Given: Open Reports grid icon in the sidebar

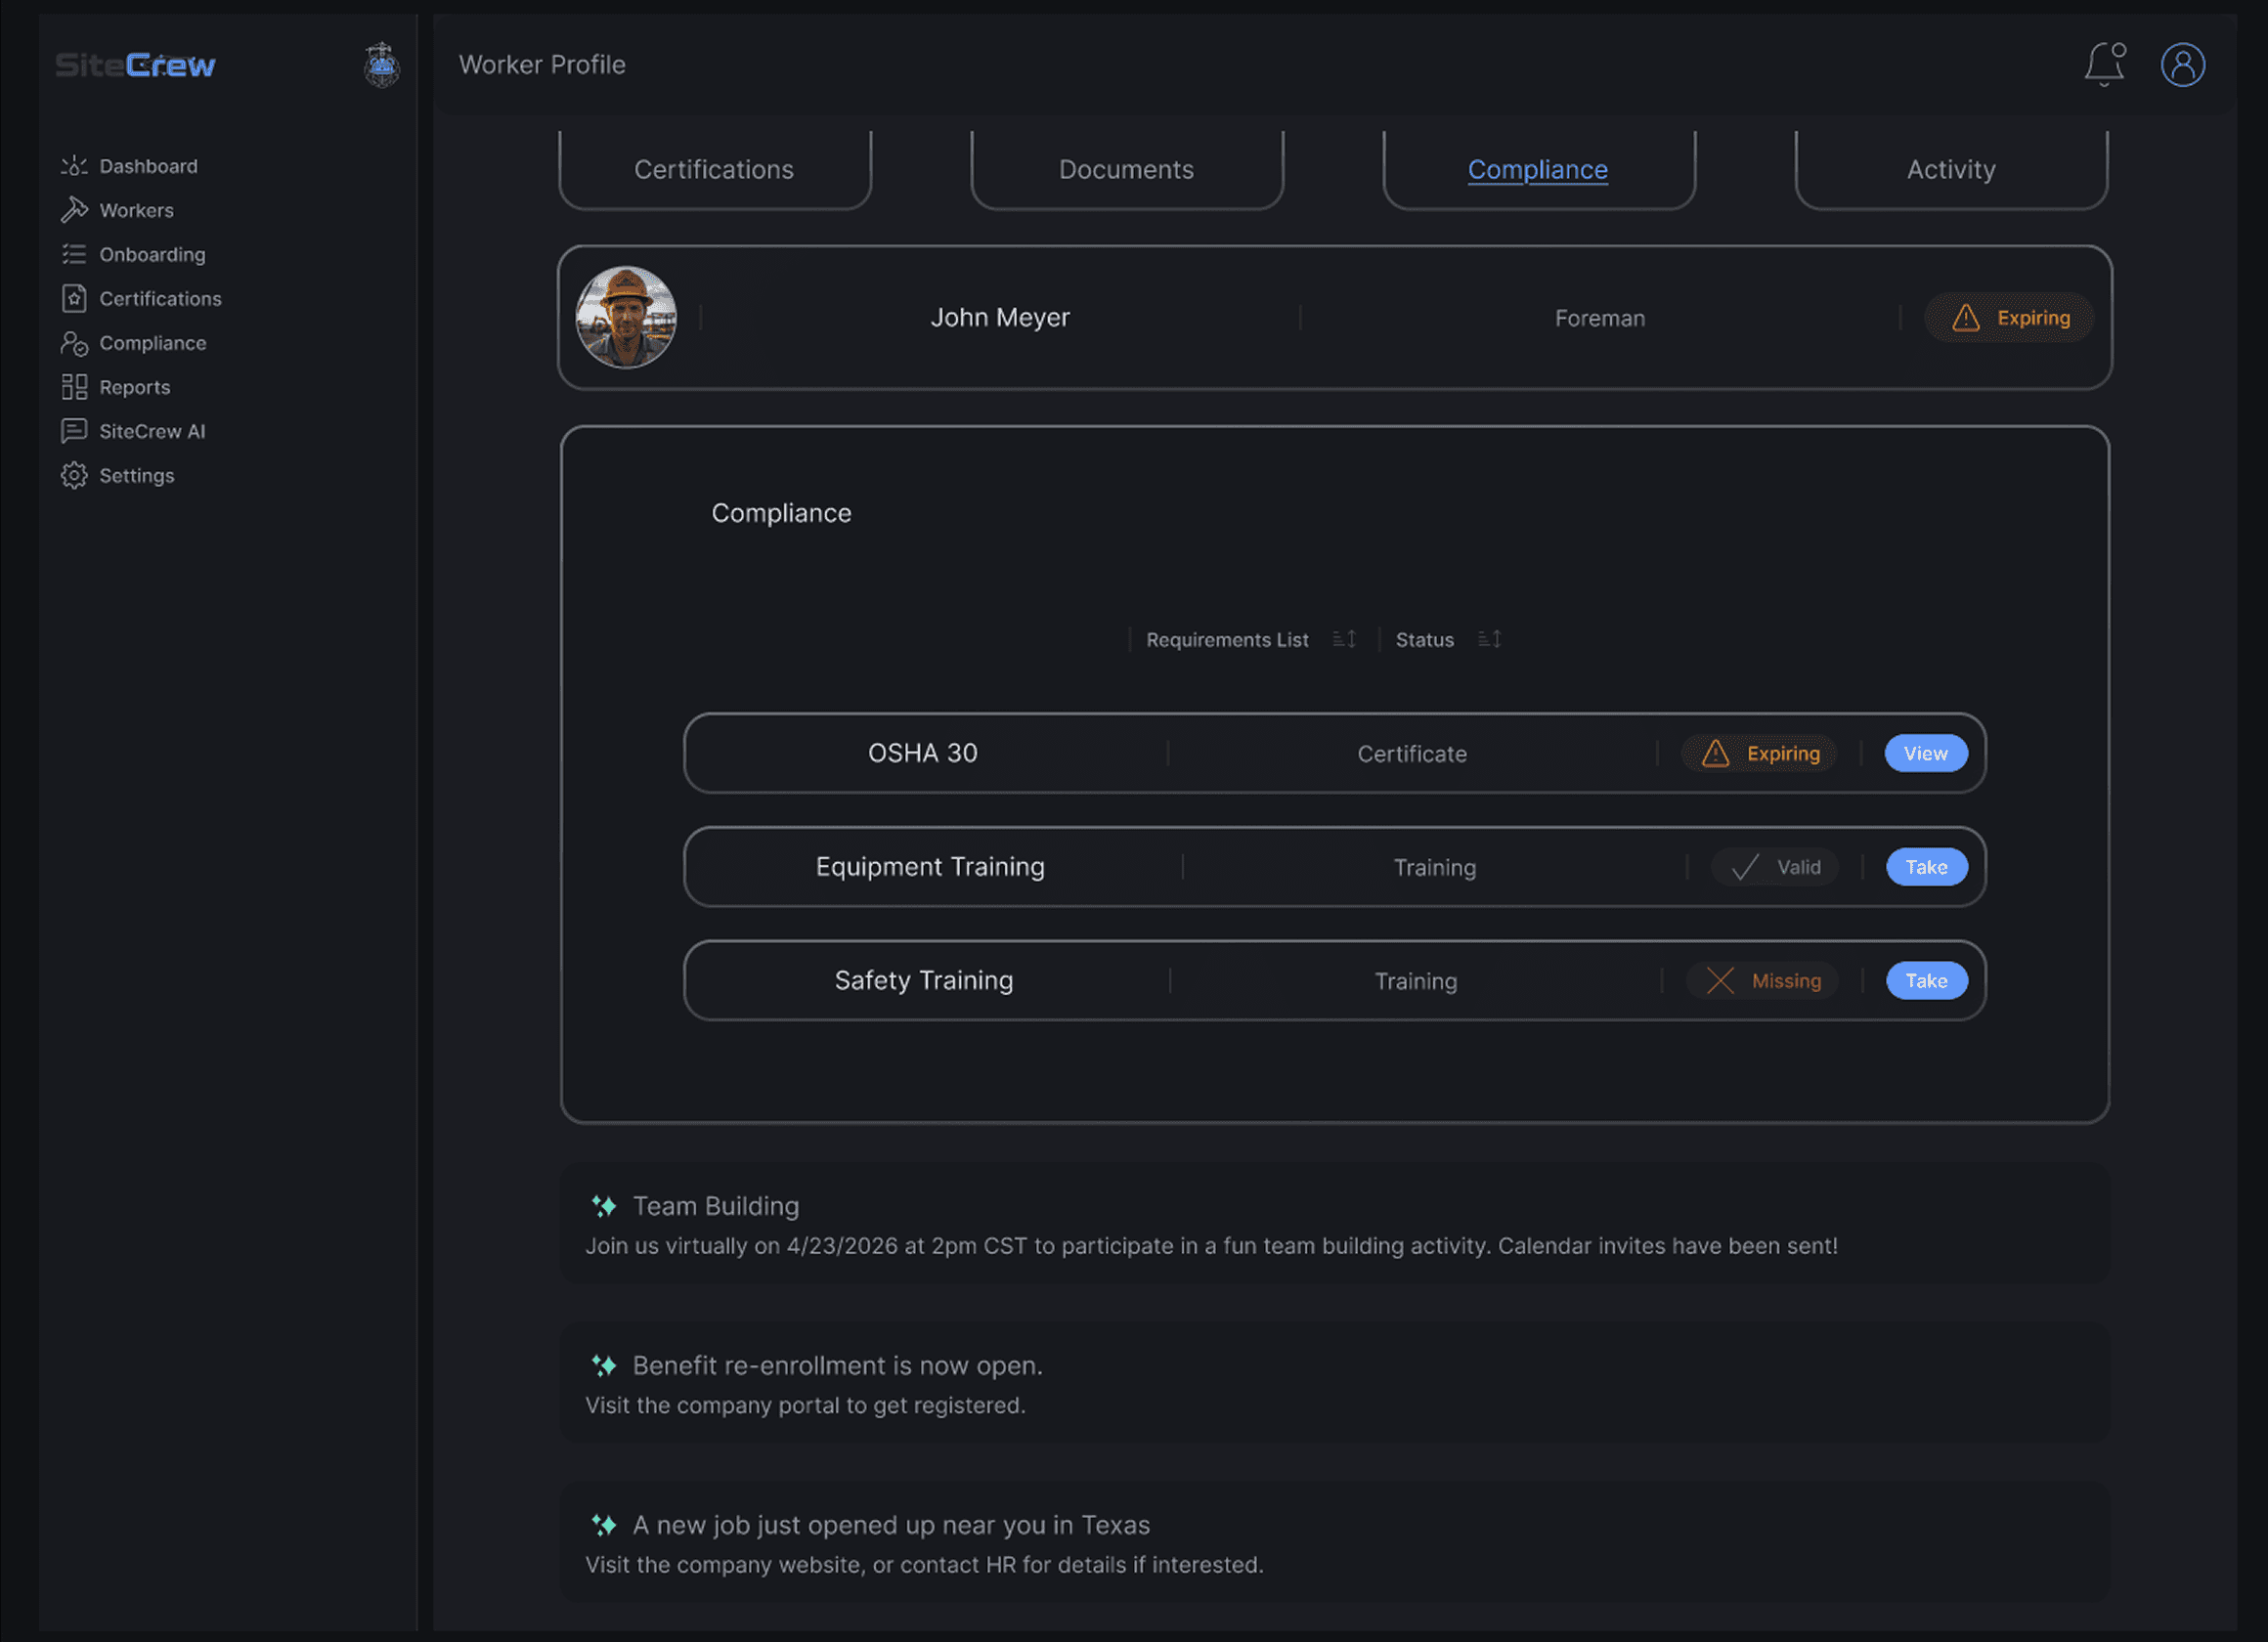Looking at the screenshot, I should pos(74,387).
